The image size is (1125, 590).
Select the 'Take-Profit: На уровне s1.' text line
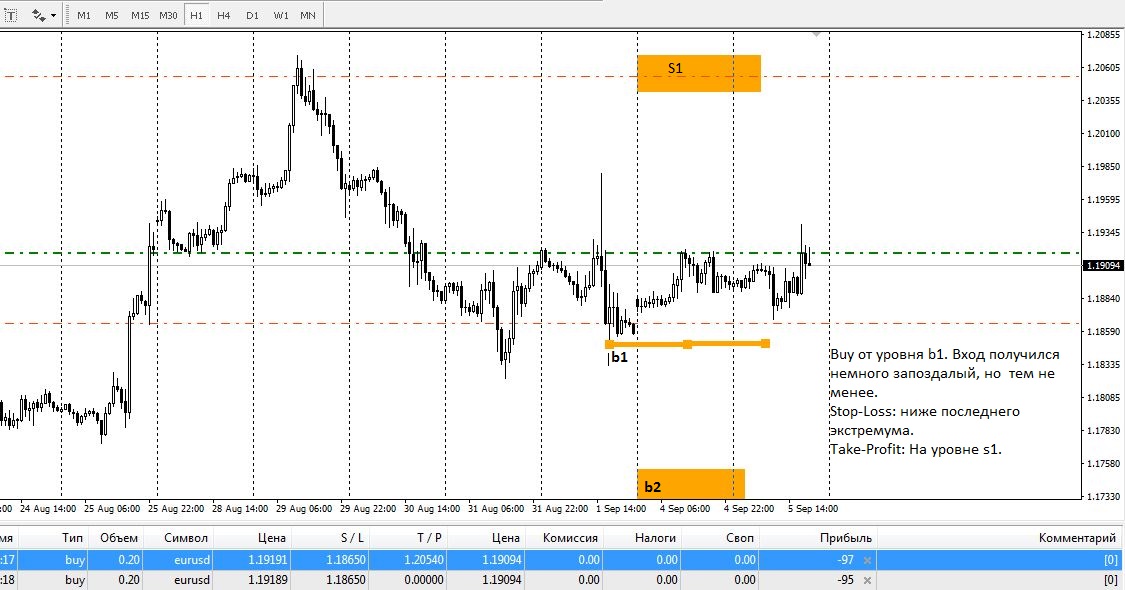point(915,449)
